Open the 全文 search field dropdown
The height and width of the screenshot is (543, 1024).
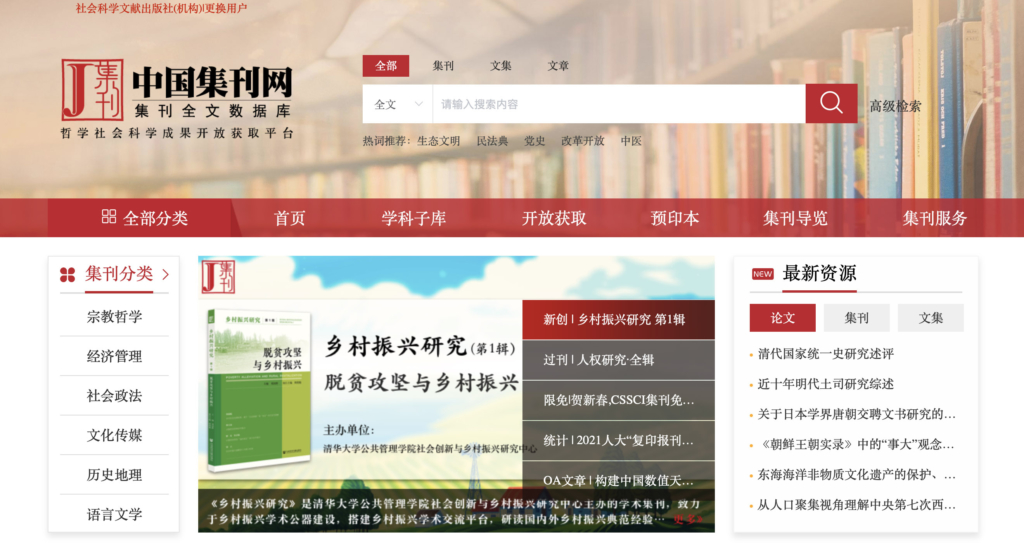398,104
